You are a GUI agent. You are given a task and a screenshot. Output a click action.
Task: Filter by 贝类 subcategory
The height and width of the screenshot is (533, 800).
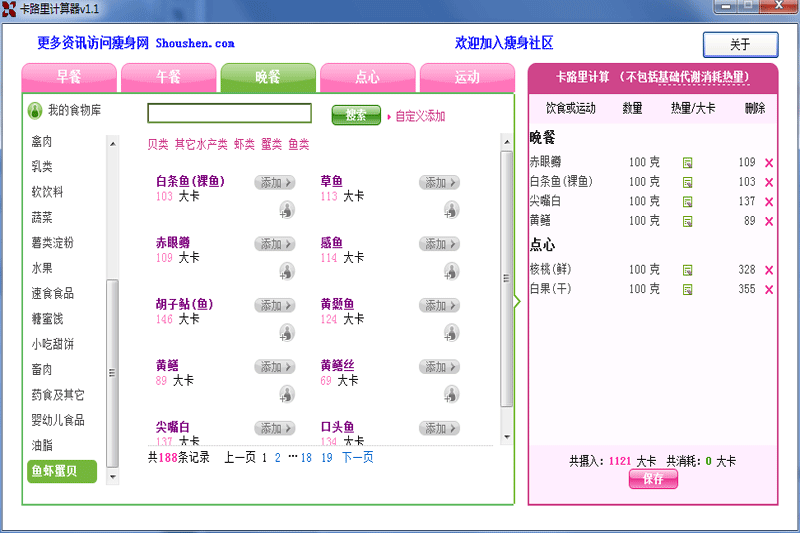(x=158, y=144)
